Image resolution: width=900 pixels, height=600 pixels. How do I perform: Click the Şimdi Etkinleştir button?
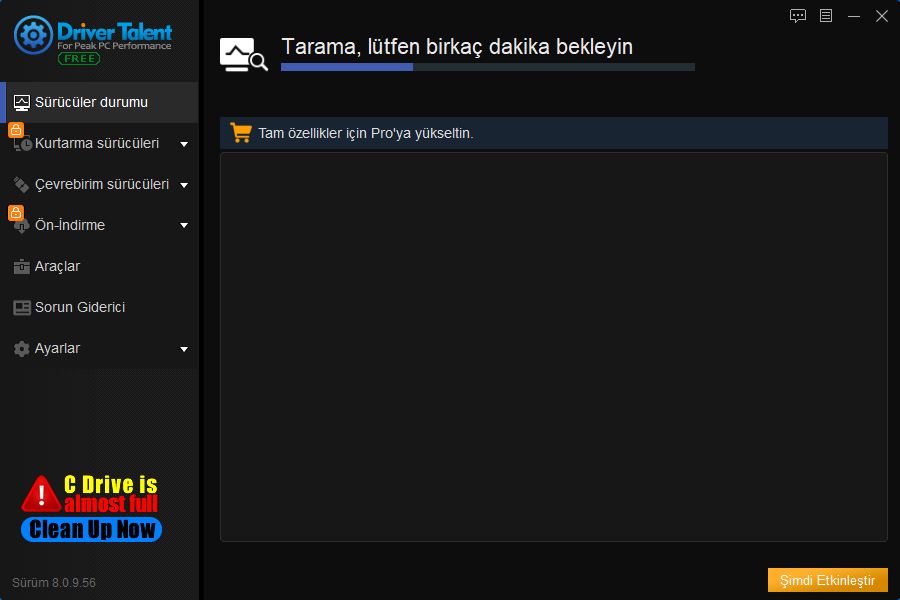[x=828, y=580]
